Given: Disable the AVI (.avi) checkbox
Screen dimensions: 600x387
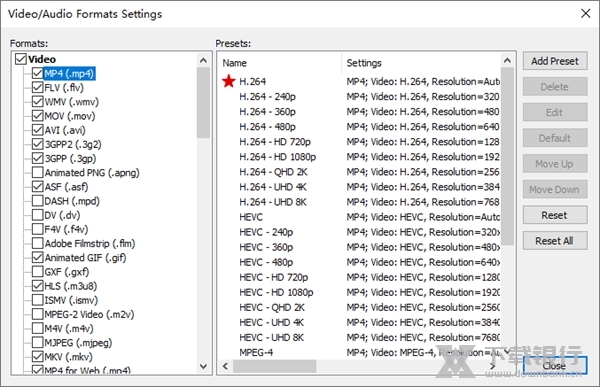Looking at the screenshot, I should coord(38,130).
